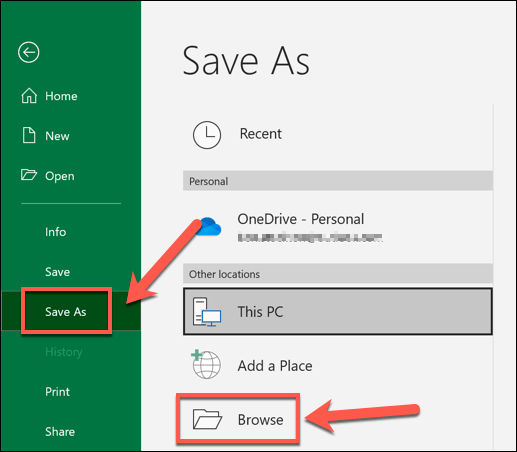This screenshot has height=452, width=517.
Task: Select Save As in the sidebar
Action: coord(66,312)
